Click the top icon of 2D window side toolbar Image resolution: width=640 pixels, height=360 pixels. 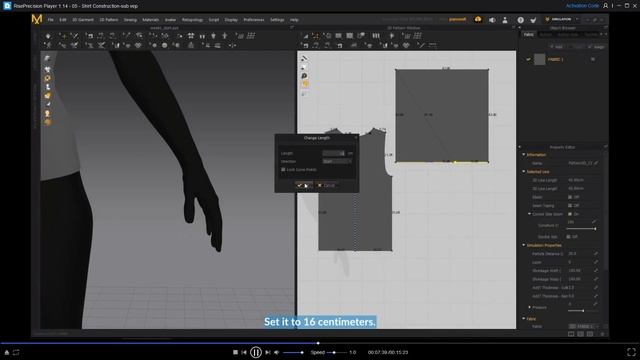[304, 58]
